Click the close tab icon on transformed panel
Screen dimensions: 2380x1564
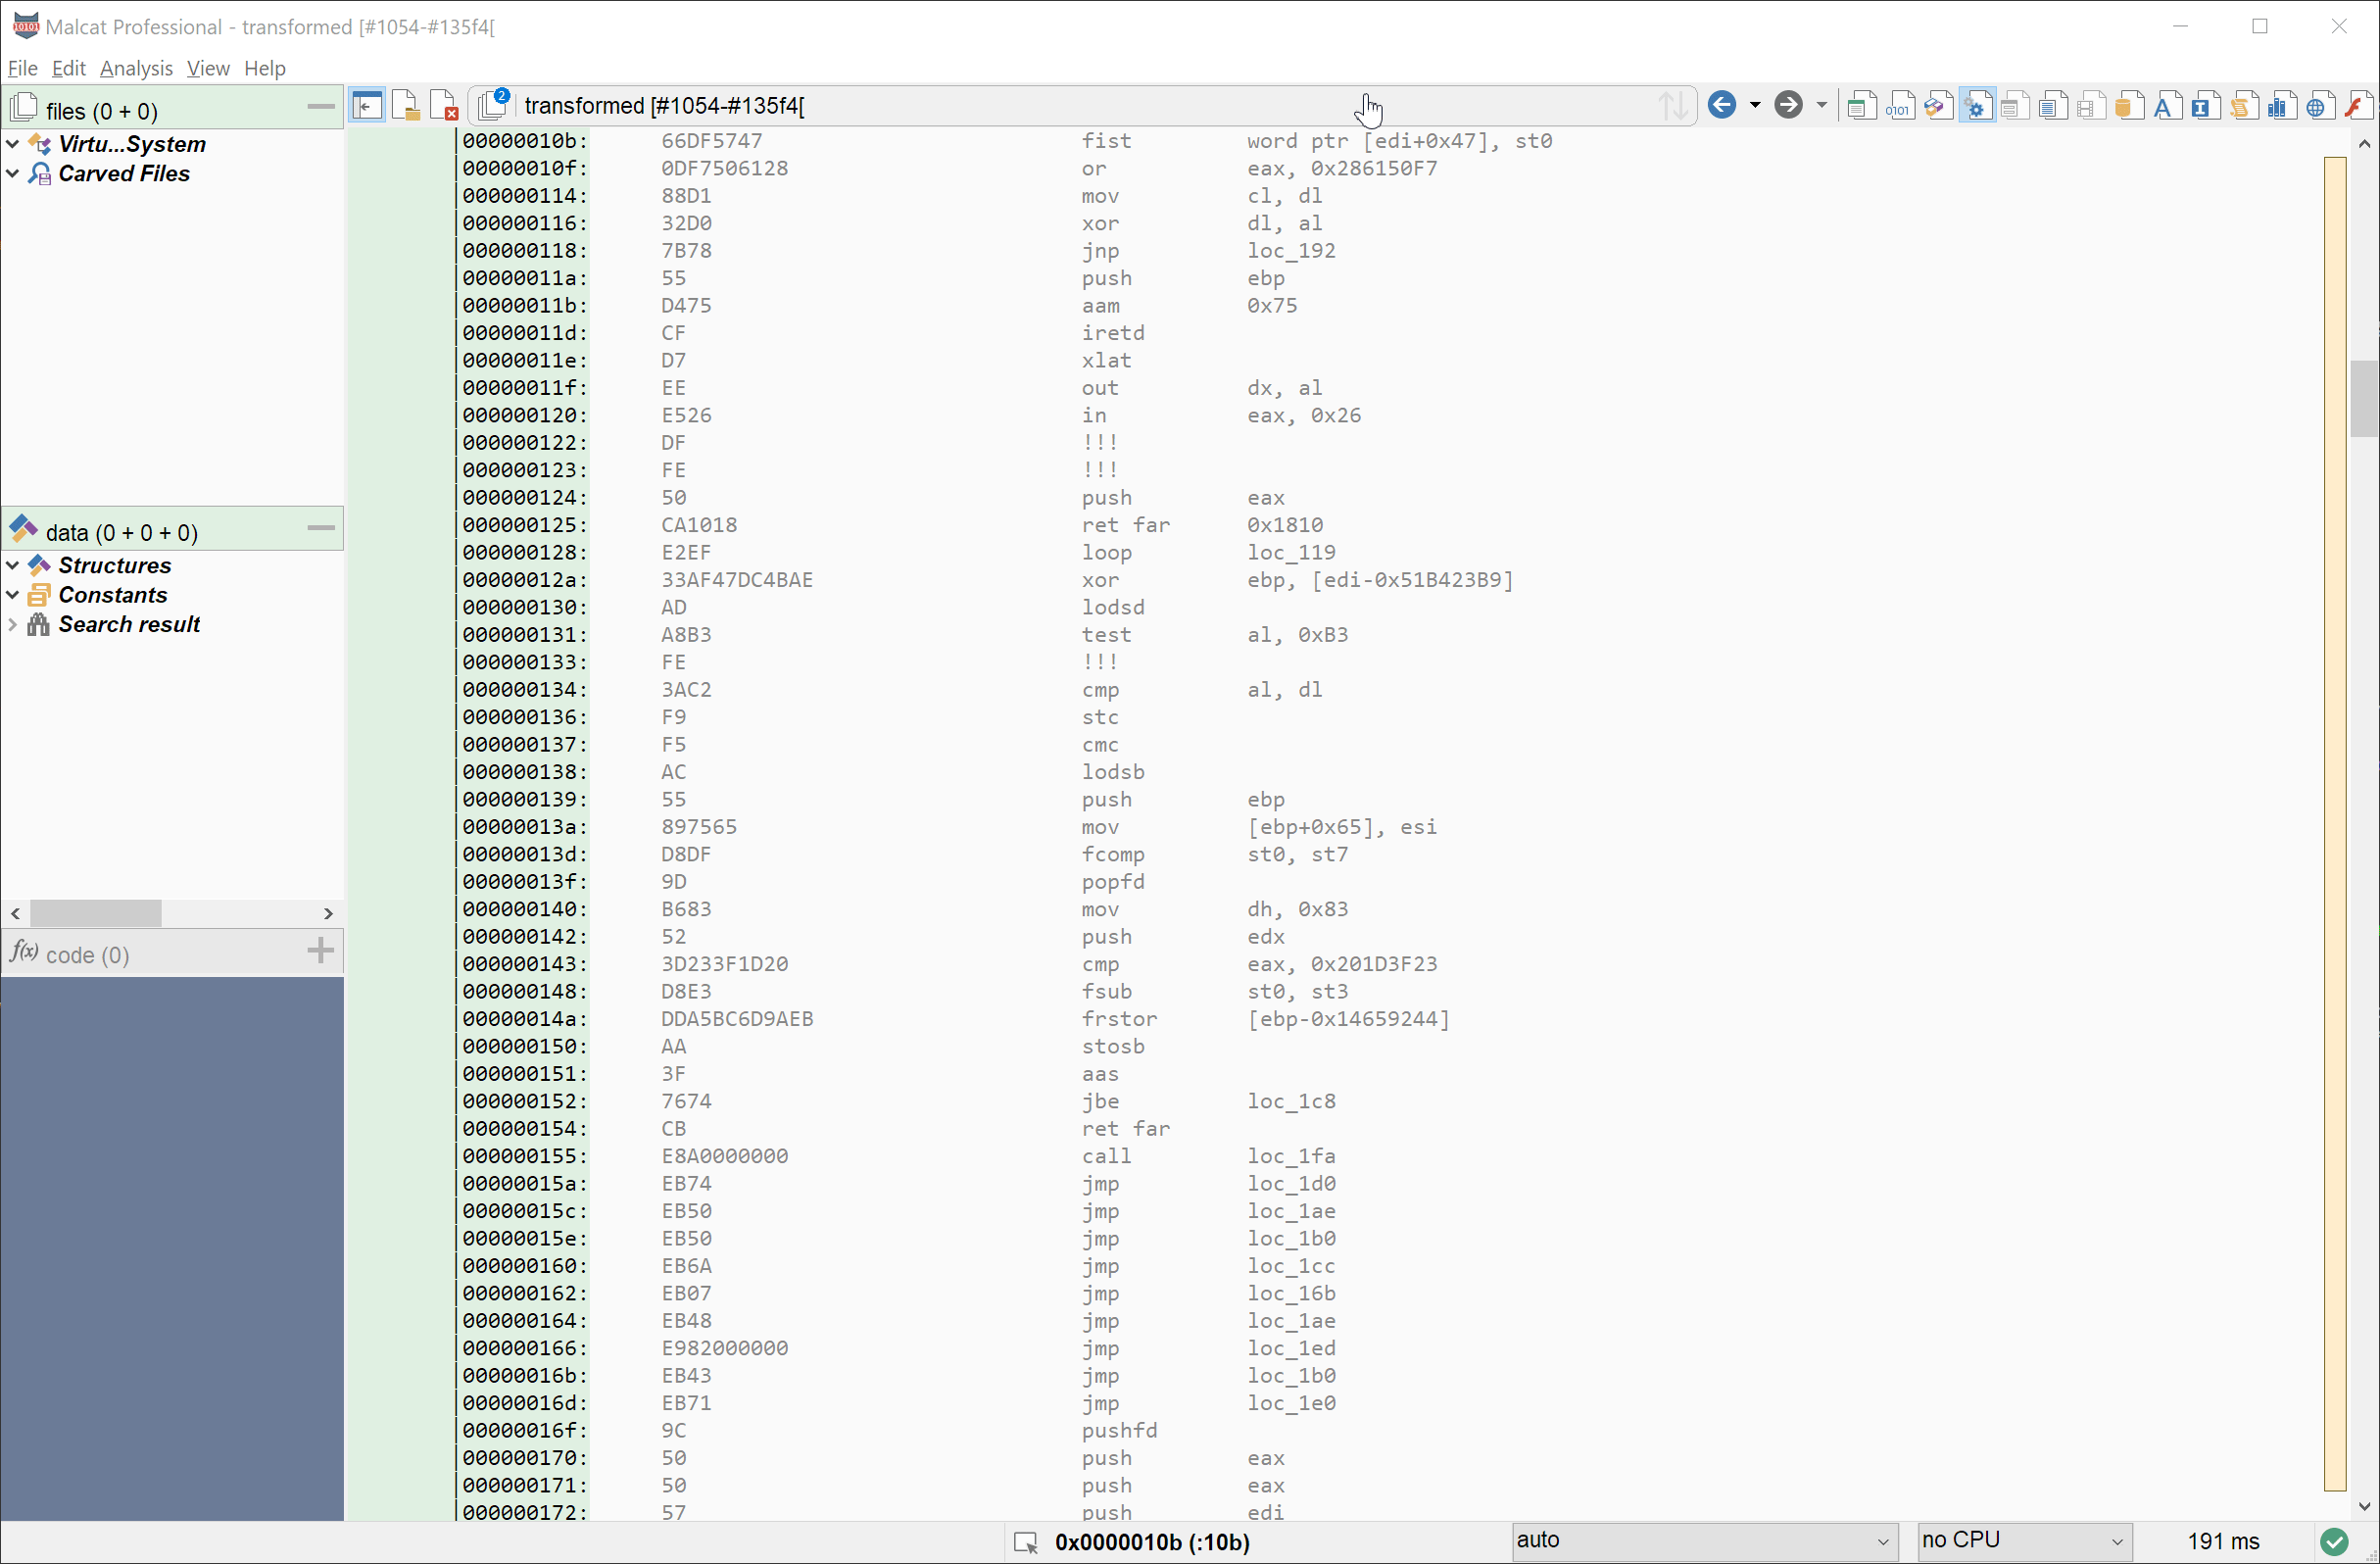pos(450,107)
